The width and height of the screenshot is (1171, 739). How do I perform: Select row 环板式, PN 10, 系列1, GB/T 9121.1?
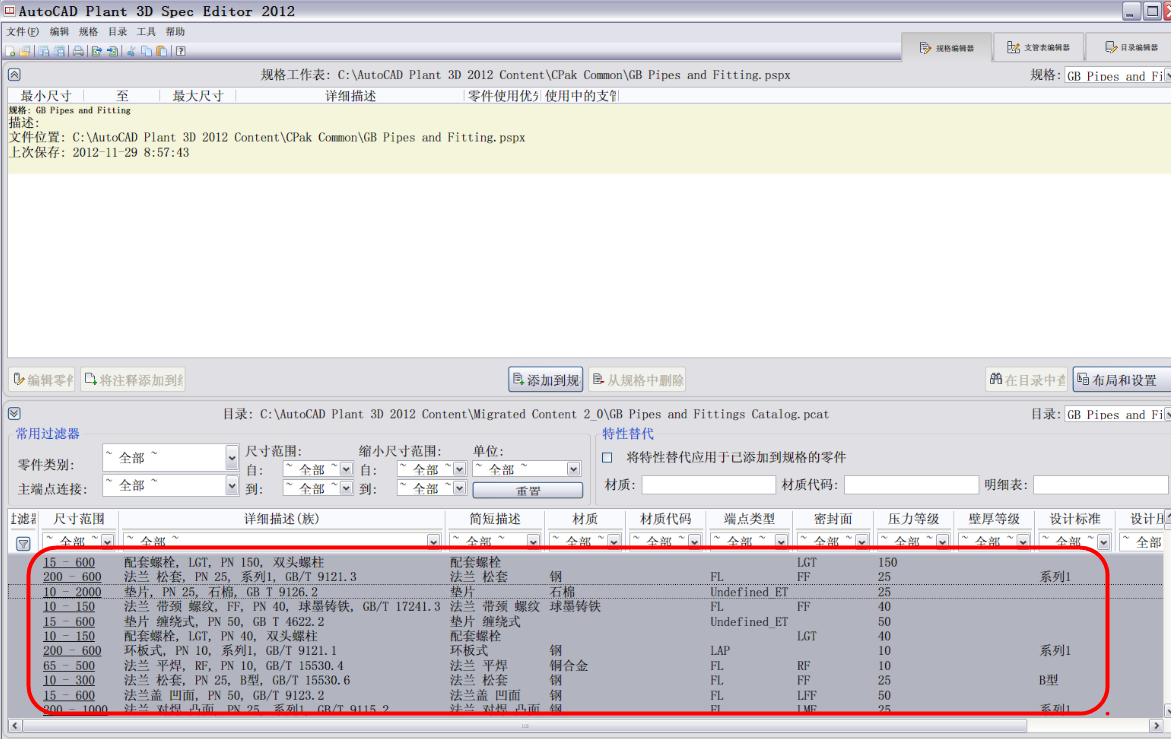[x=586, y=651]
